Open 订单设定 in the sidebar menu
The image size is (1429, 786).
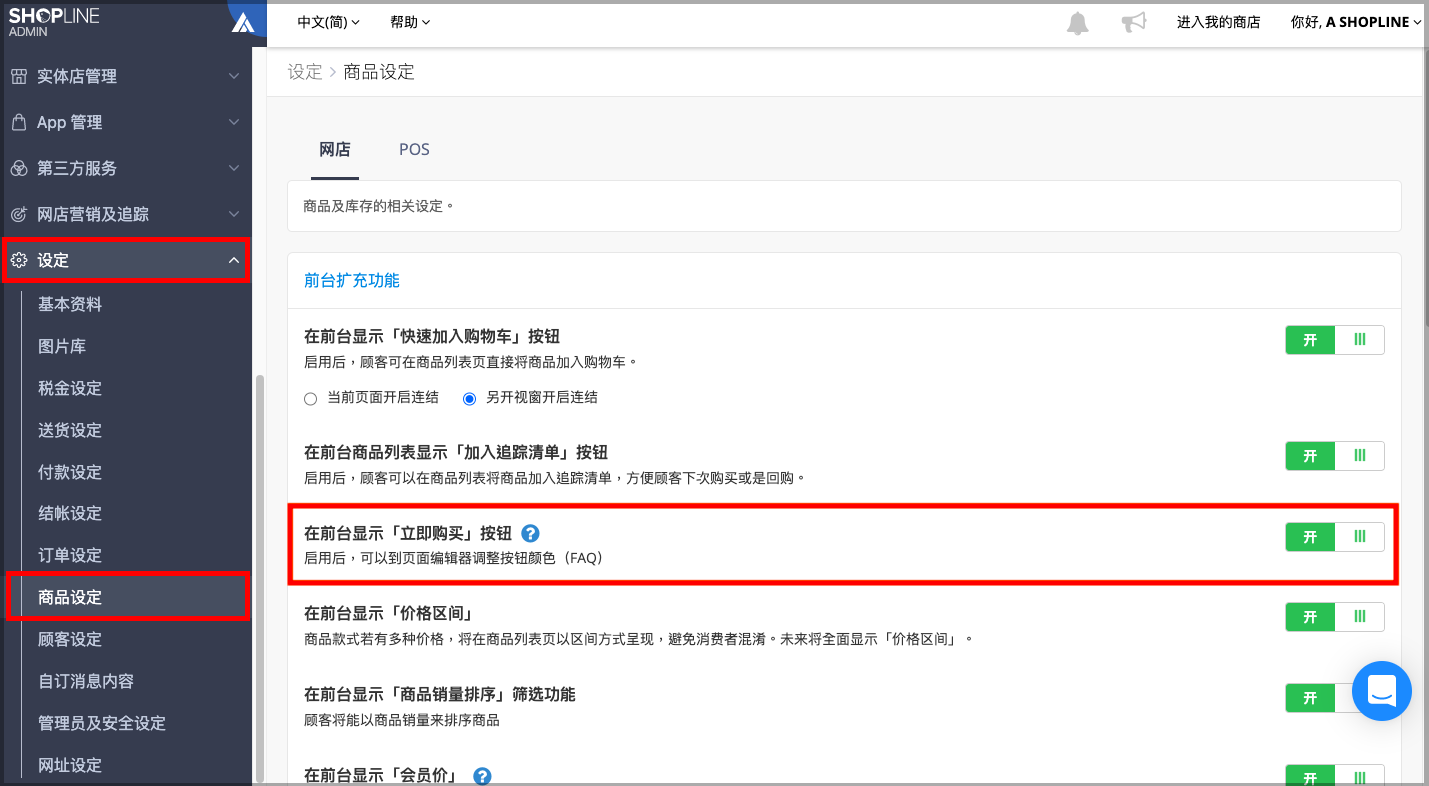click(70, 555)
